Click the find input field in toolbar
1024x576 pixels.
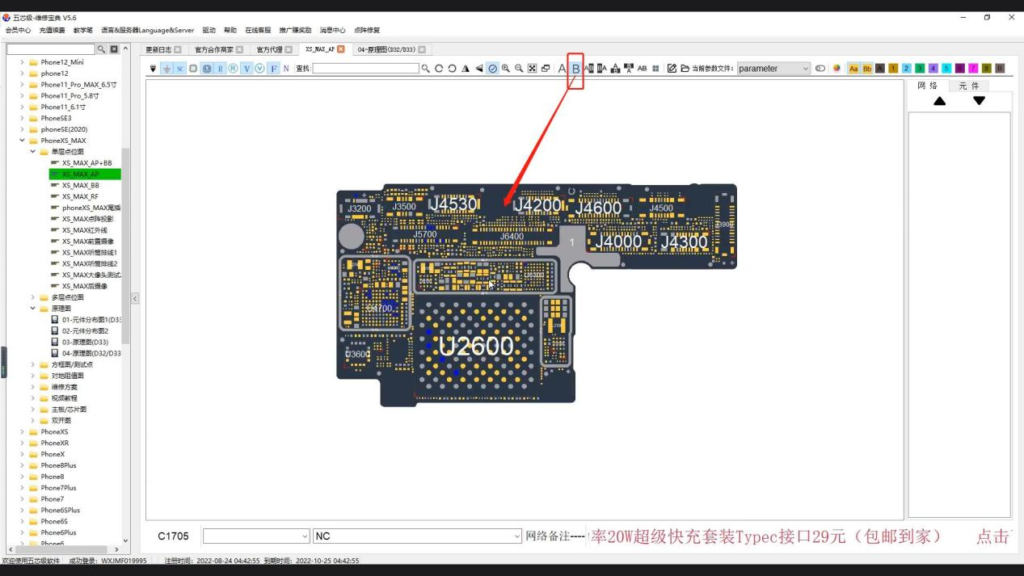point(366,69)
